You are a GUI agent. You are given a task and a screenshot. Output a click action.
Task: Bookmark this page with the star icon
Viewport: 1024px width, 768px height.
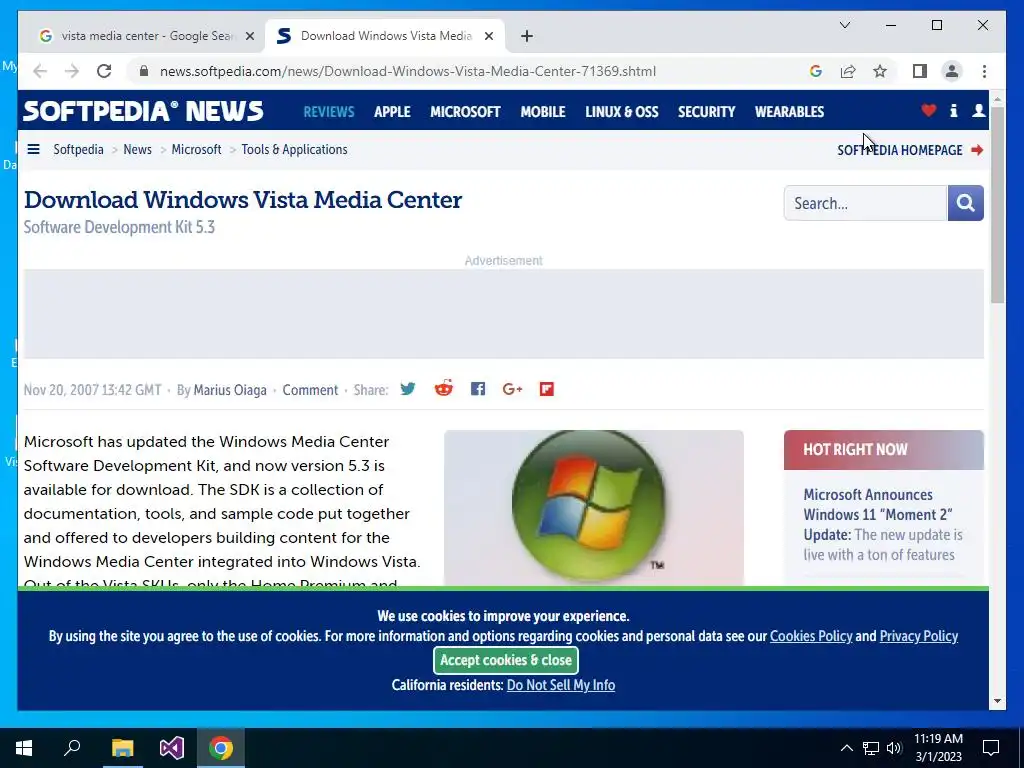[x=880, y=71]
